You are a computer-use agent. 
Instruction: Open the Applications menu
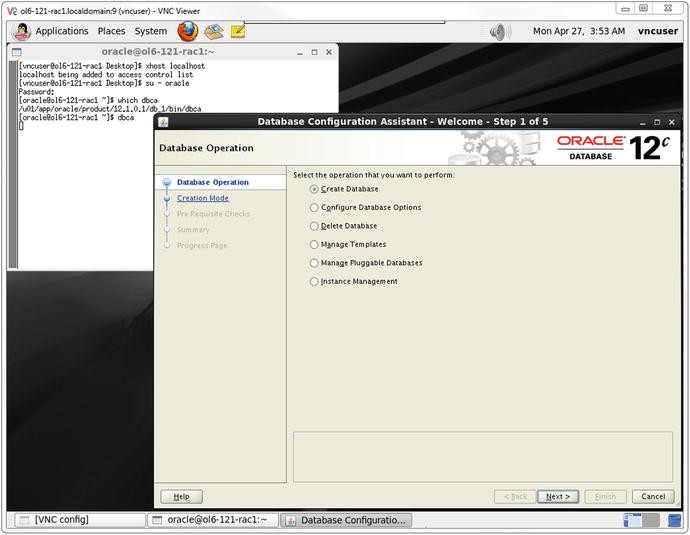[62, 31]
